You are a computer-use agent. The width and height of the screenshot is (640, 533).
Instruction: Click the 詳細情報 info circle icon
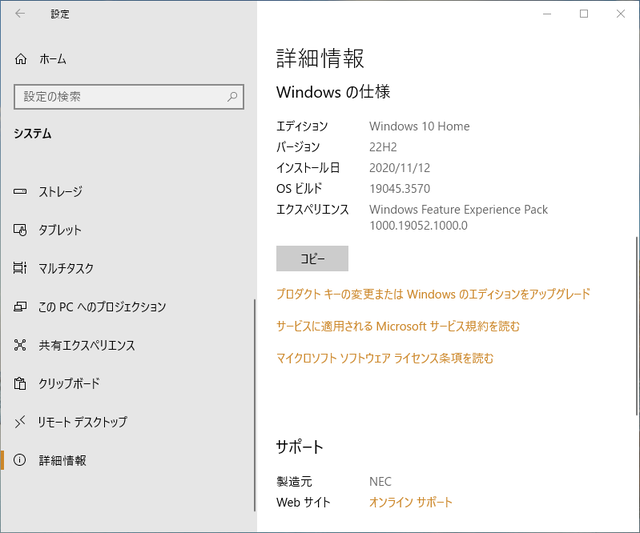pos(20,460)
